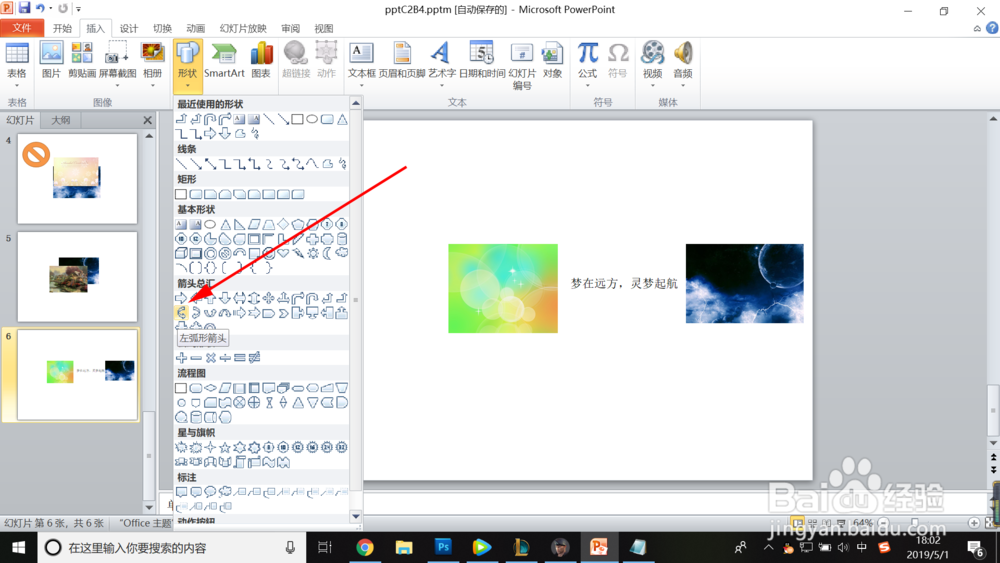Image resolution: width=1000 pixels, height=563 pixels.
Task: Switch to the 动画 Animations tab
Action: pyautogui.click(x=195, y=28)
